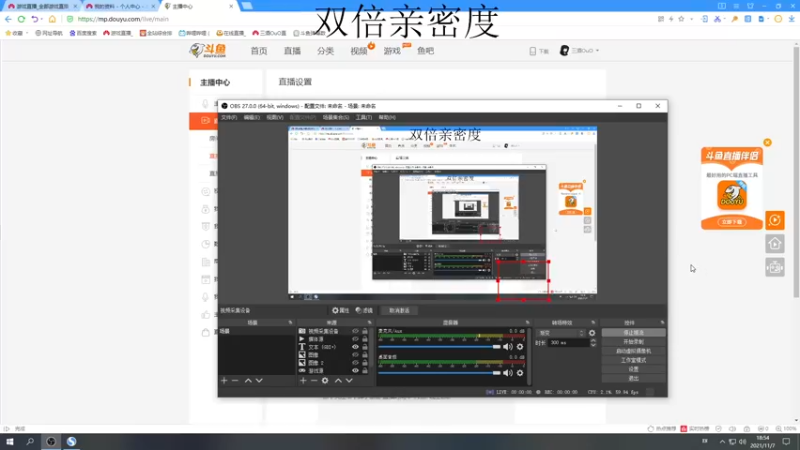Go back with the browser back arrow
This screenshot has width=800, height=450.
[x=8, y=19]
